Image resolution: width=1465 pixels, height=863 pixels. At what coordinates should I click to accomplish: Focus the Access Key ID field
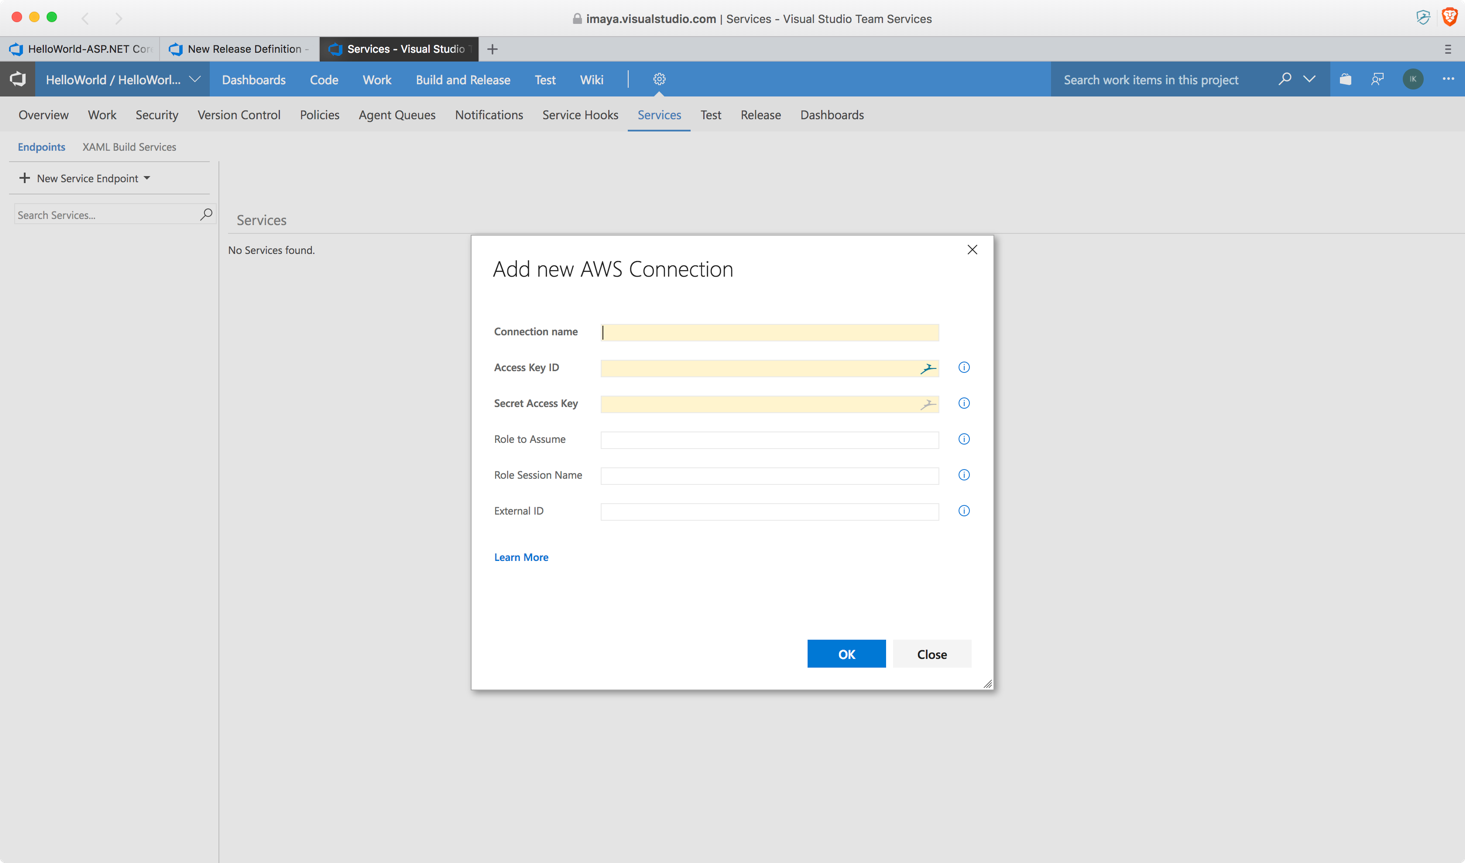770,368
